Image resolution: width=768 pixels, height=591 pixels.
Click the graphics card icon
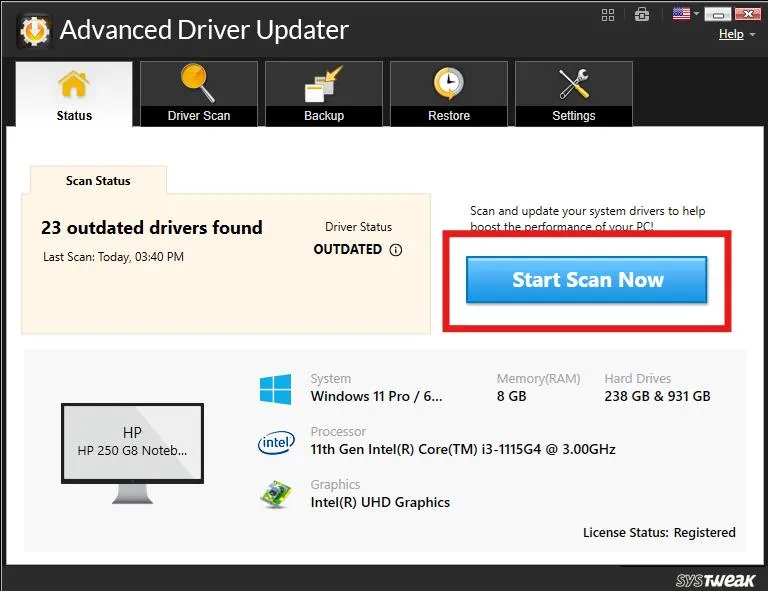point(275,494)
